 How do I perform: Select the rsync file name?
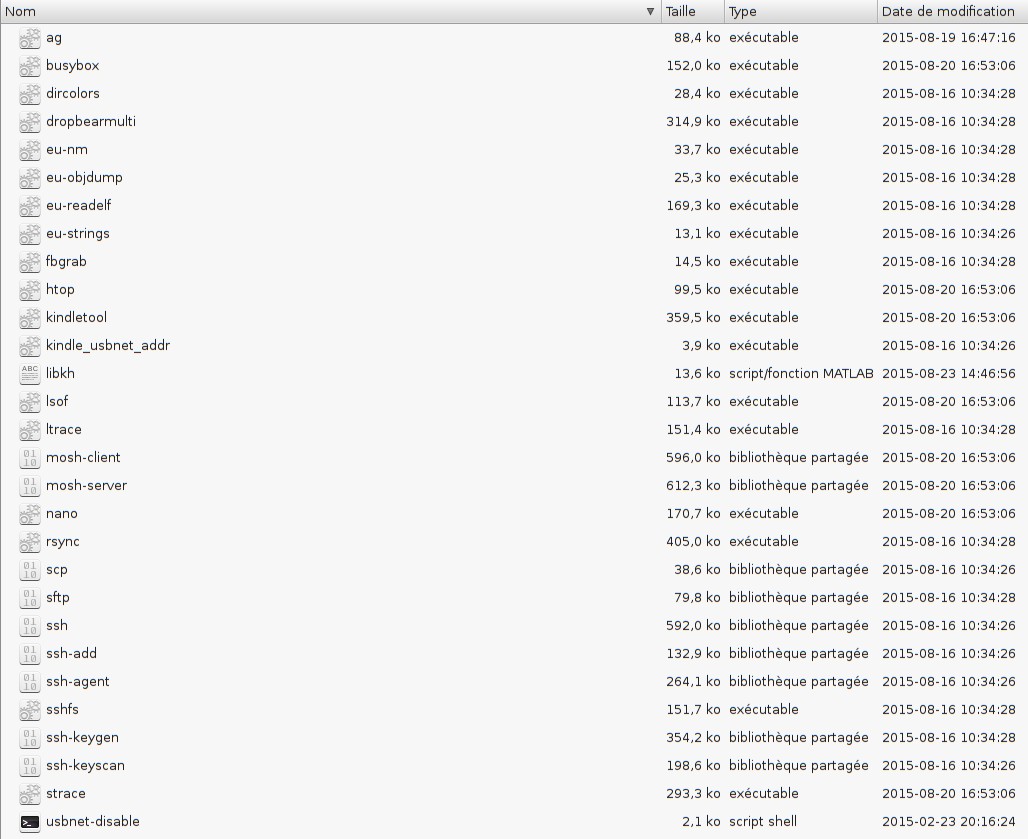(x=63, y=542)
